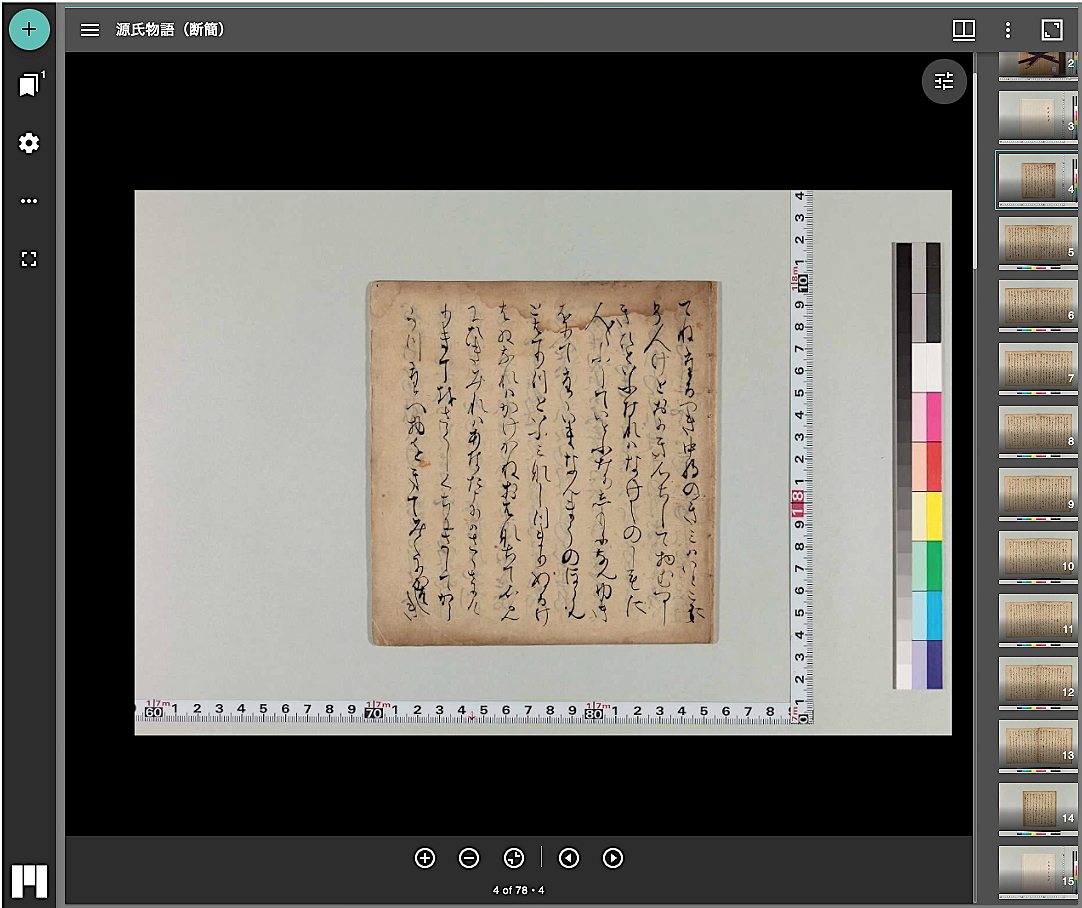The height and width of the screenshot is (908, 1082).
Task: Go to the previous page
Action: pos(569,858)
